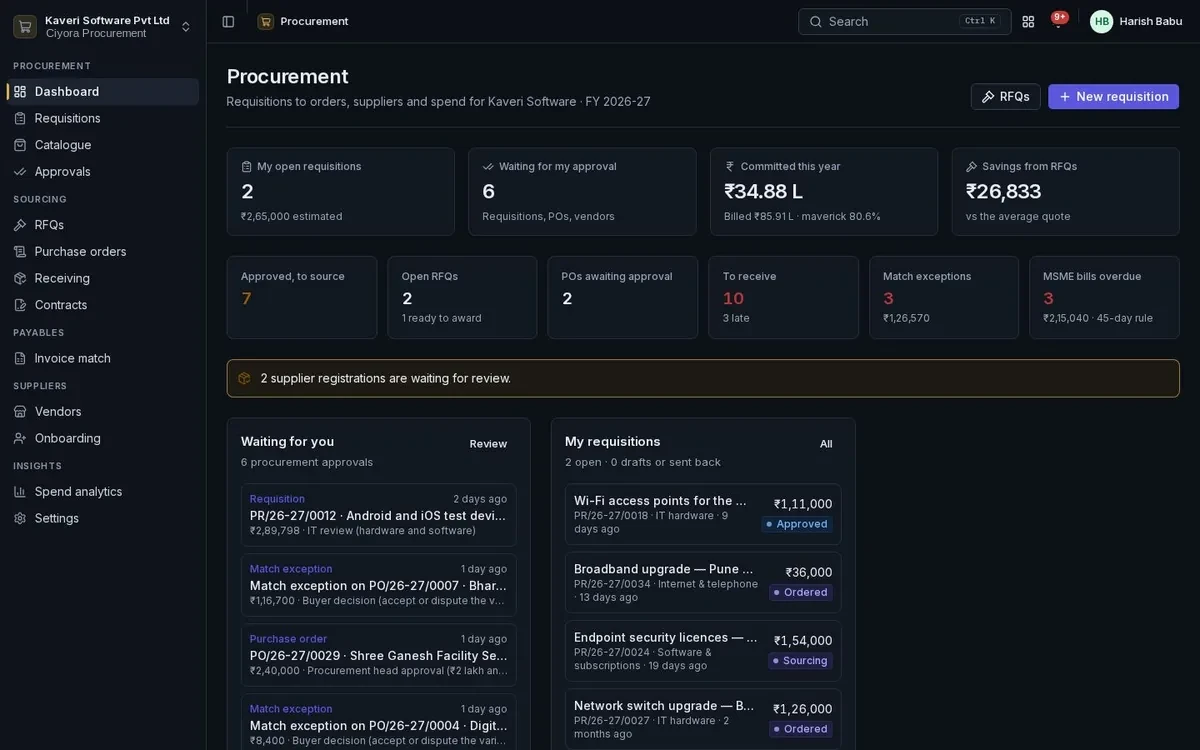Expand the Kaveri Software company switcher

(186, 27)
